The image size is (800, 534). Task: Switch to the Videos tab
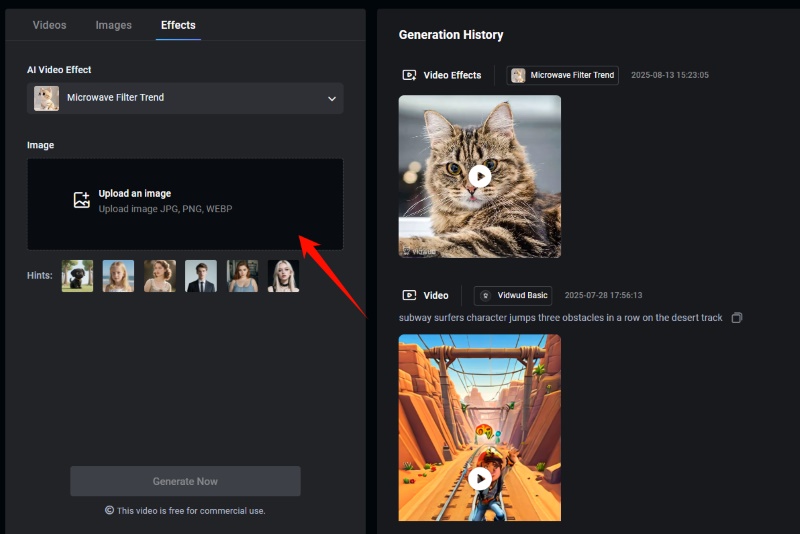pyautogui.click(x=49, y=25)
